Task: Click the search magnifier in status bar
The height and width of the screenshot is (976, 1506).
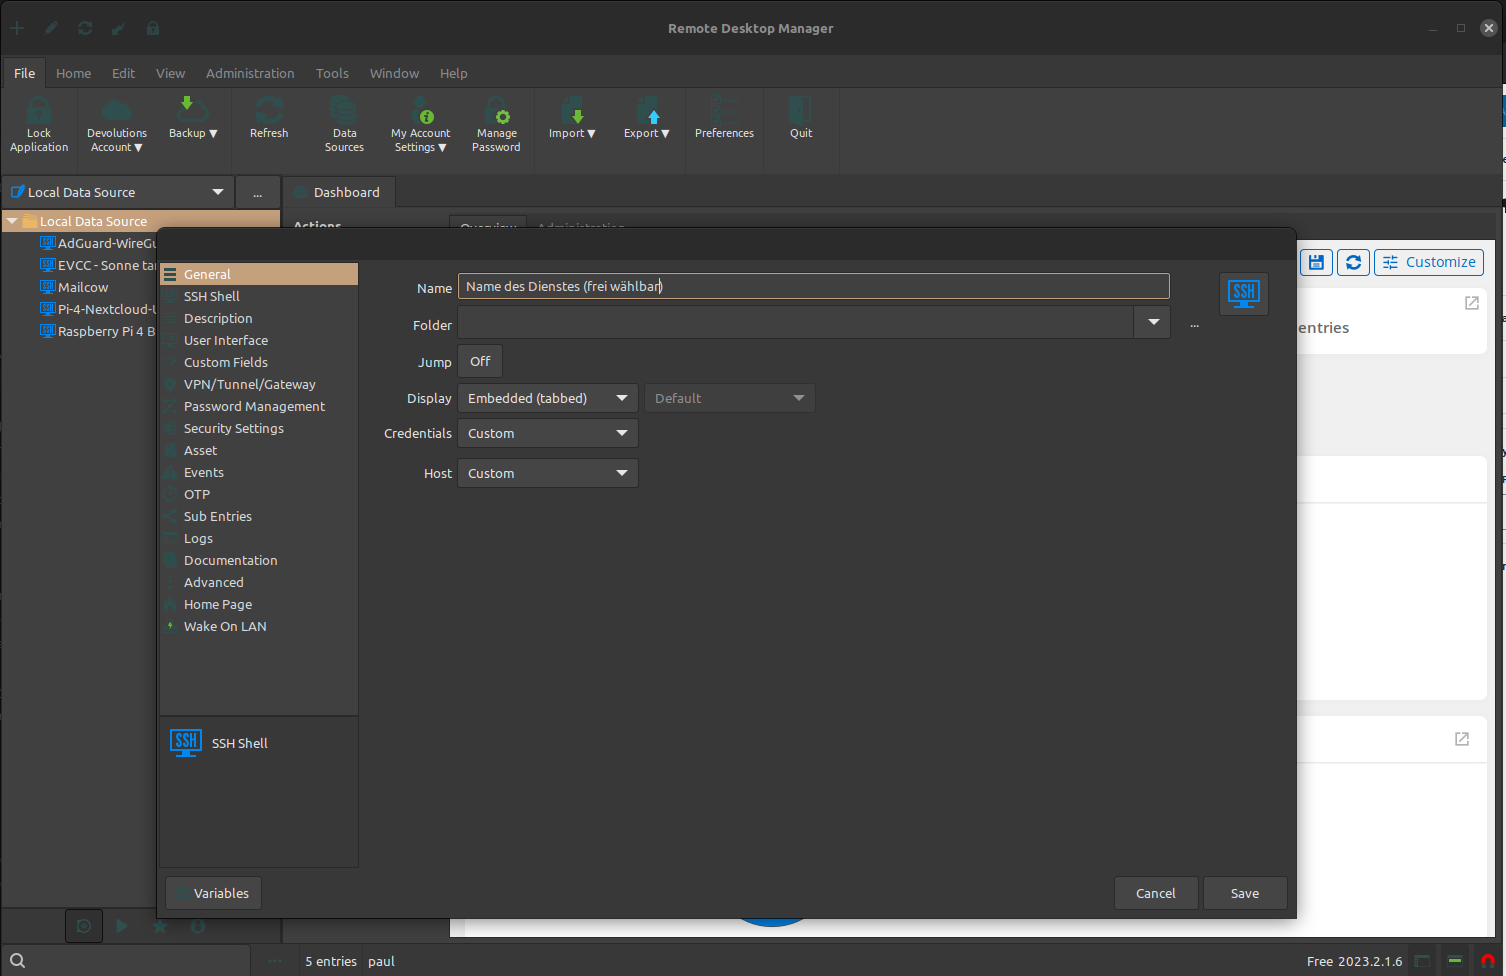Action: pyautogui.click(x=17, y=961)
